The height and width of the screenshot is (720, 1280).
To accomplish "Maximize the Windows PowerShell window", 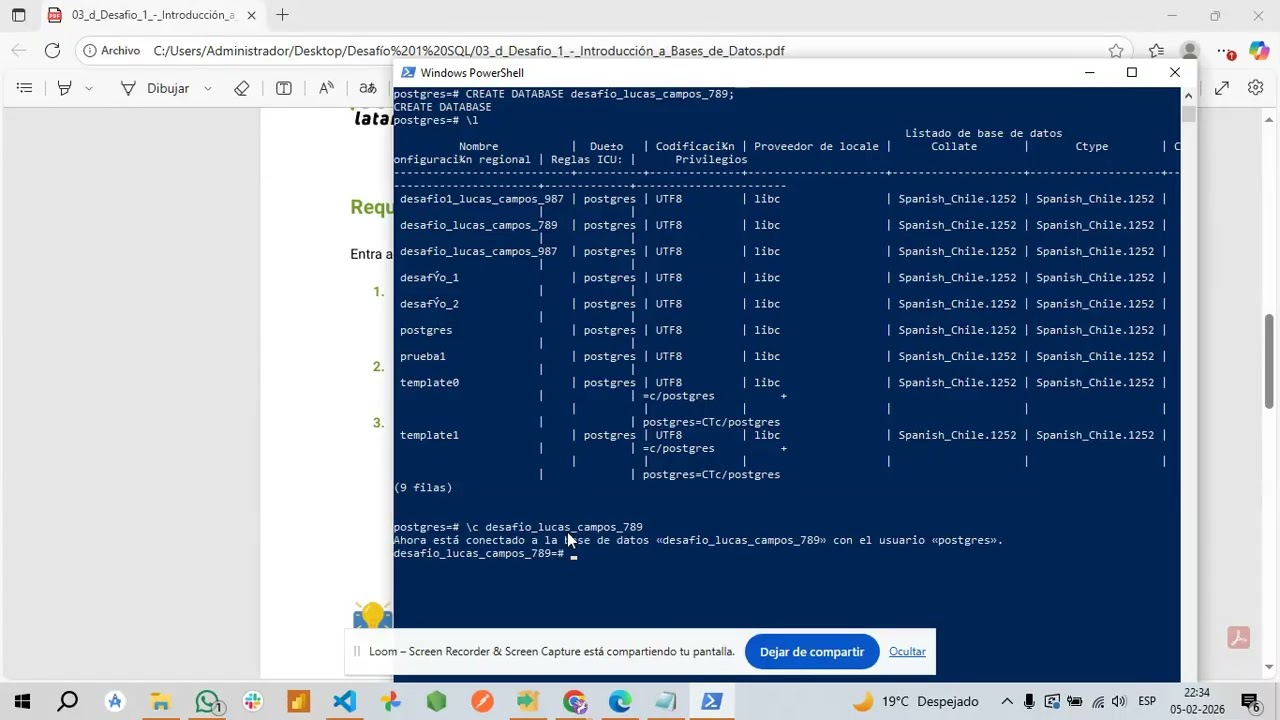I will point(1132,72).
